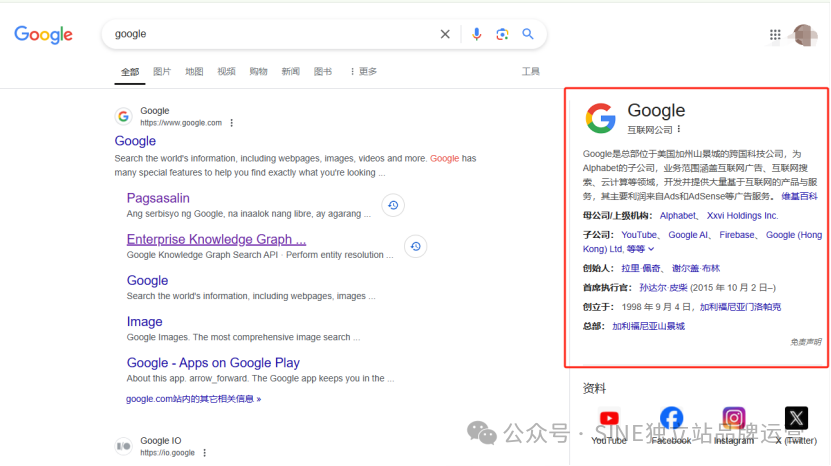Follow the 维基百科 source link
Screen dimensions: 831x466
click(799, 196)
